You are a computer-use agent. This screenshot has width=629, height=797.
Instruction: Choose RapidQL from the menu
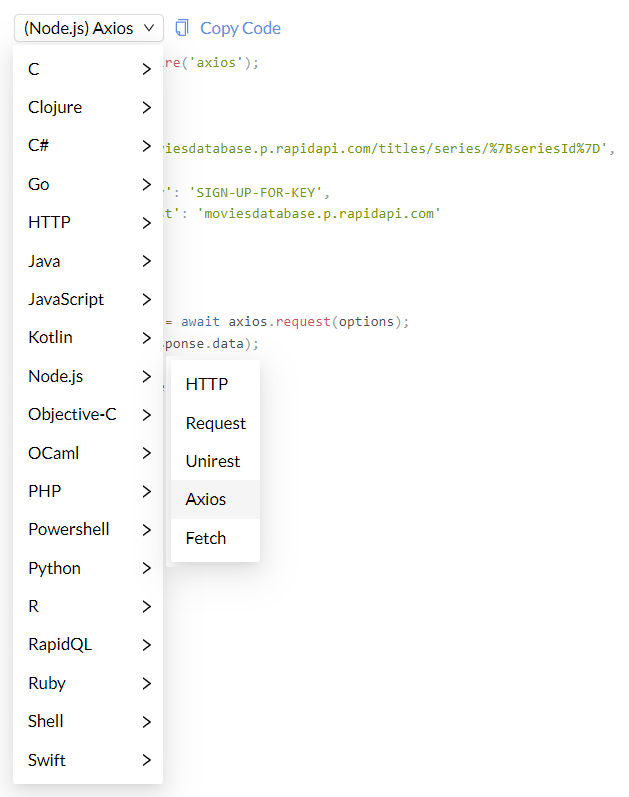(88, 645)
